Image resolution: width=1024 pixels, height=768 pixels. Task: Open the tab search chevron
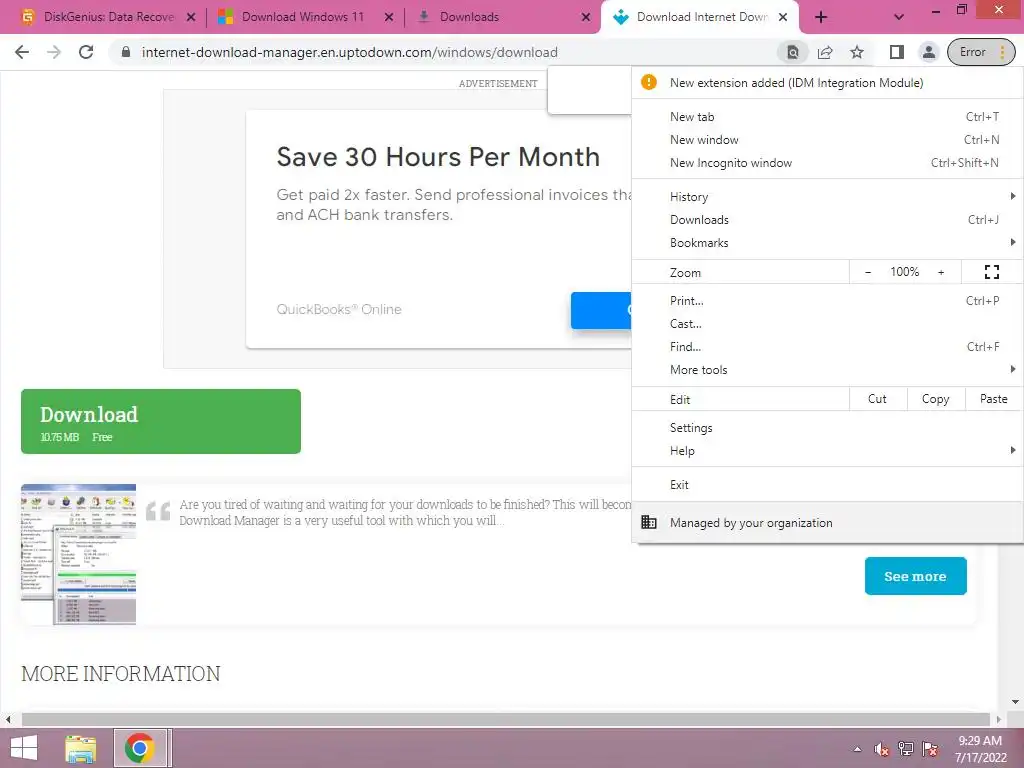tap(899, 18)
